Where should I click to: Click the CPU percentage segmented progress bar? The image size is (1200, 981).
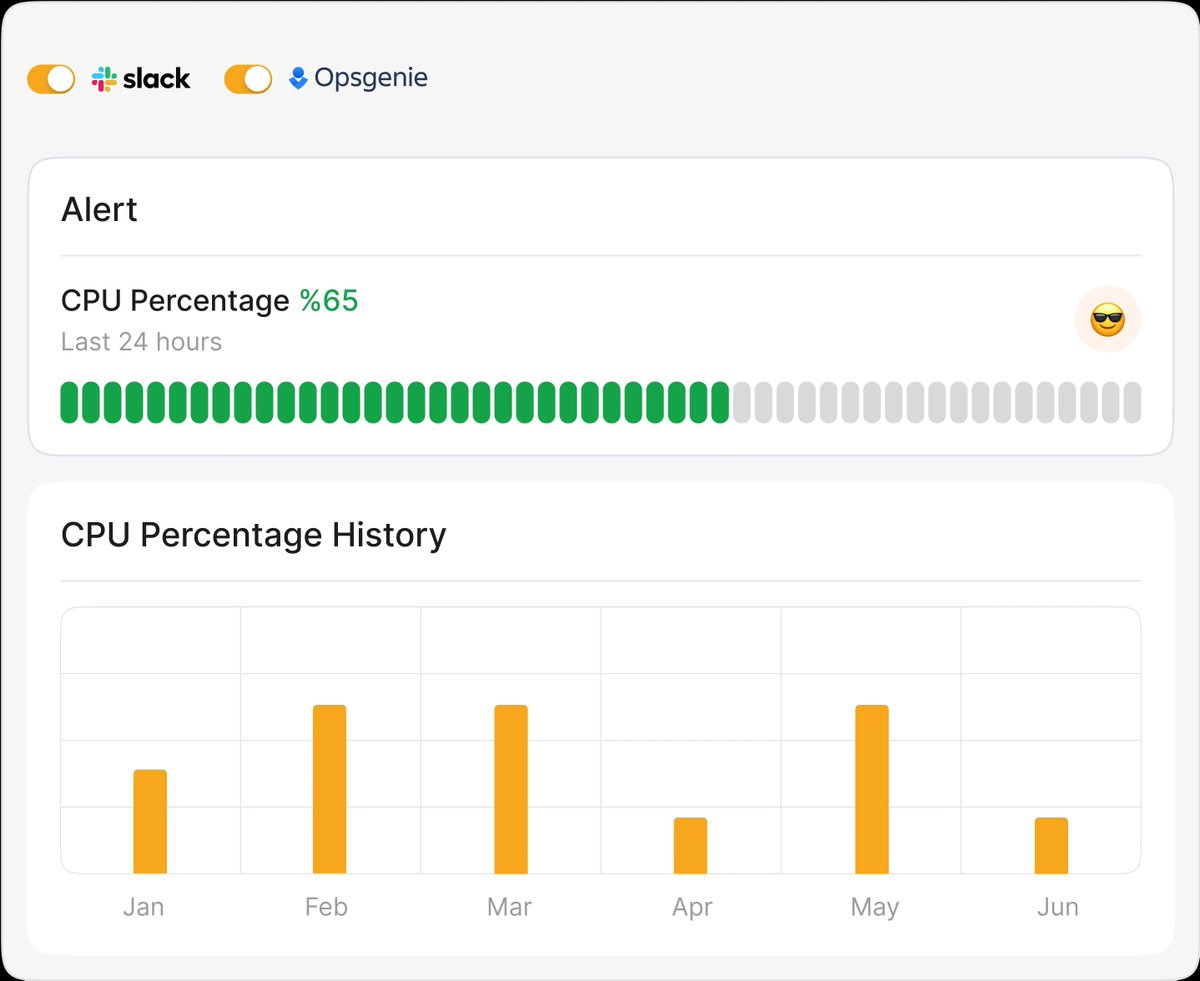pyautogui.click(x=600, y=402)
